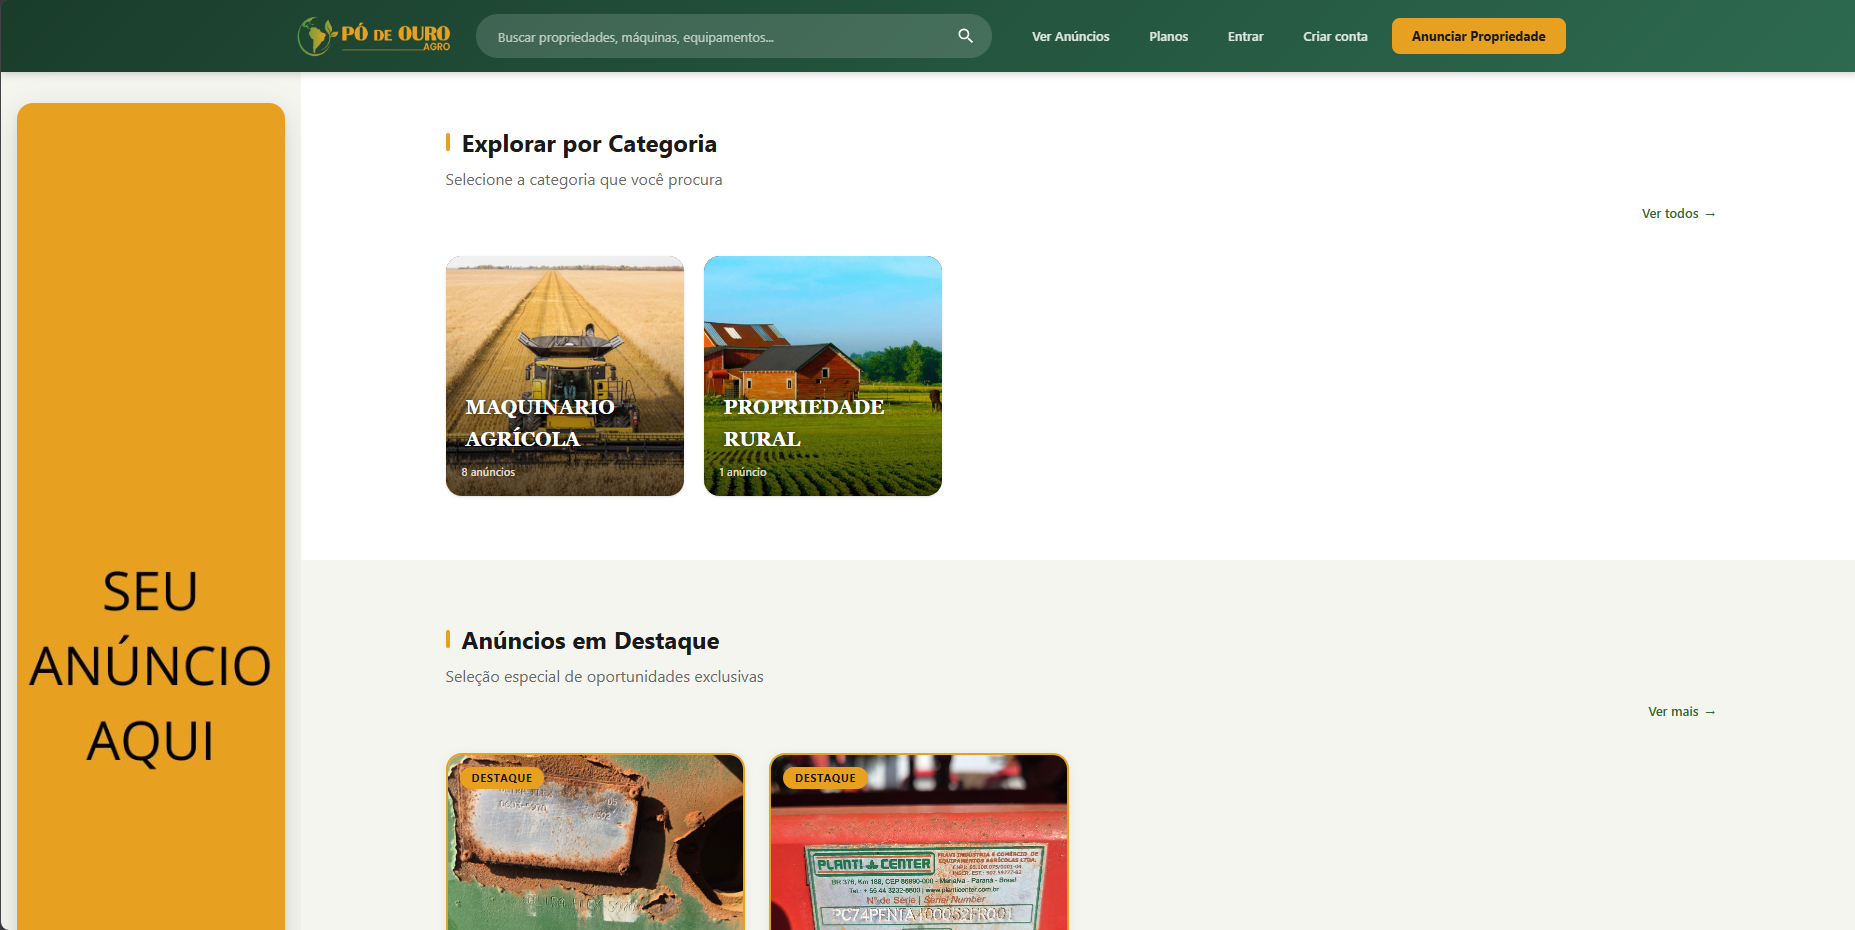Image resolution: width=1855 pixels, height=930 pixels.
Task: Open the rusty green plate featured listing
Action: coord(595,842)
